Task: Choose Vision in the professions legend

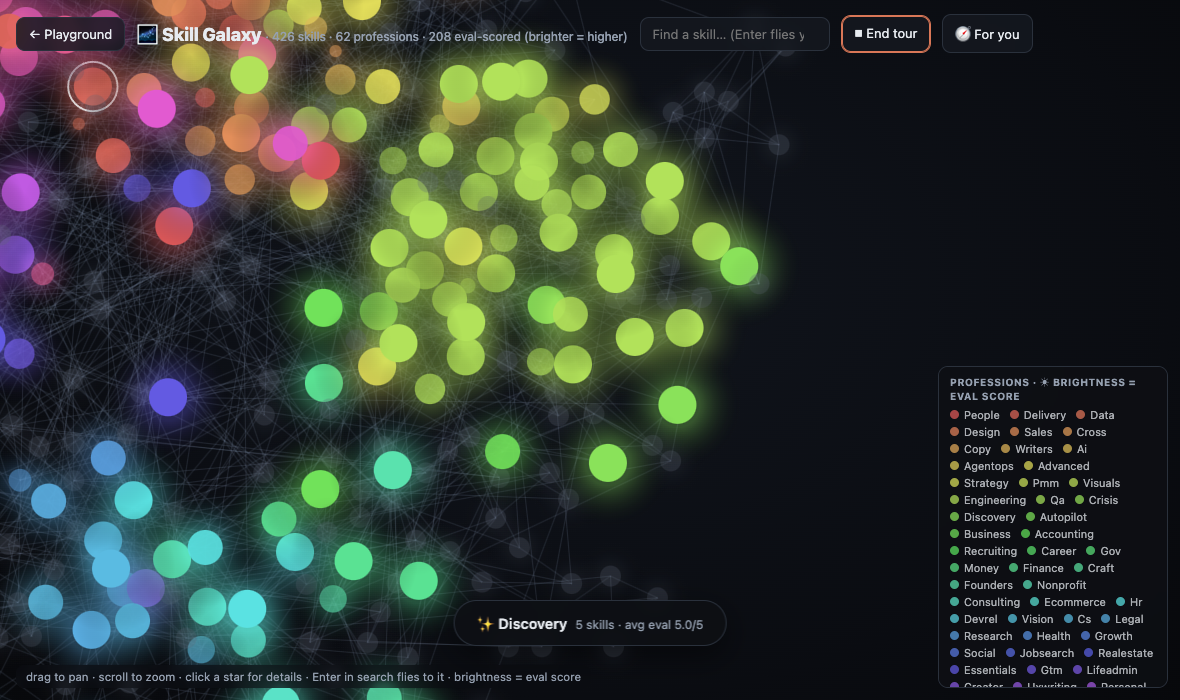Action: [1031, 619]
